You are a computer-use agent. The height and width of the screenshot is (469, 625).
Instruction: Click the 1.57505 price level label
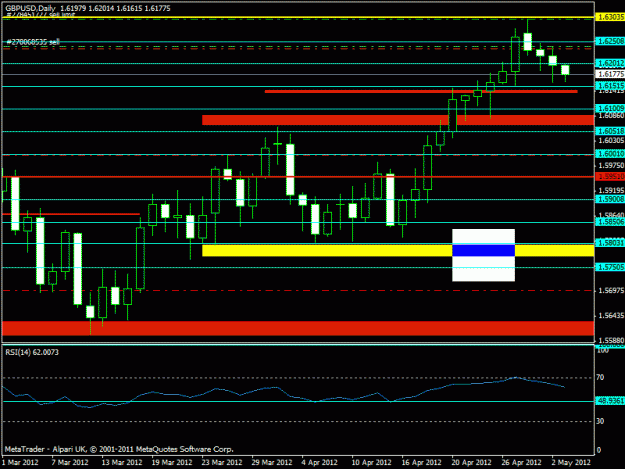[610, 267]
